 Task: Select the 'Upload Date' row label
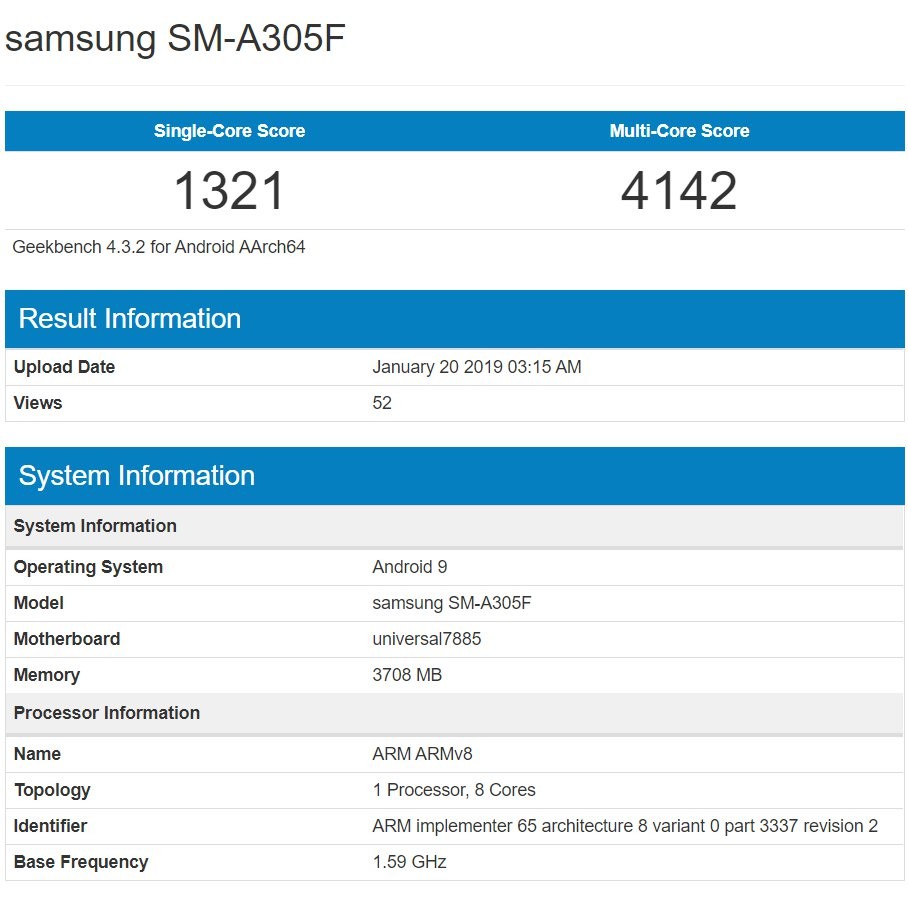tap(64, 367)
